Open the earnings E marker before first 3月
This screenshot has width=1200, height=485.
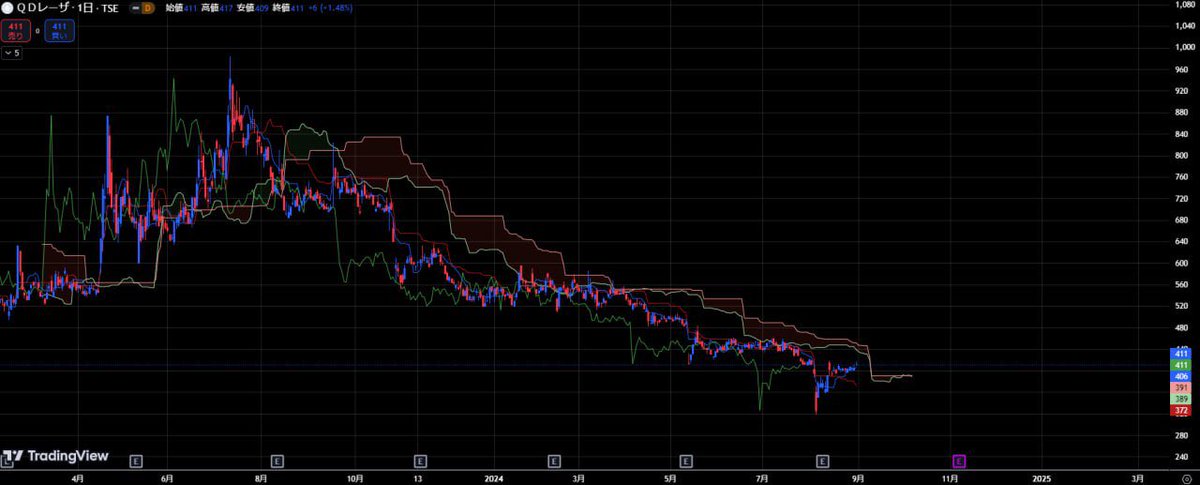(x=554, y=461)
